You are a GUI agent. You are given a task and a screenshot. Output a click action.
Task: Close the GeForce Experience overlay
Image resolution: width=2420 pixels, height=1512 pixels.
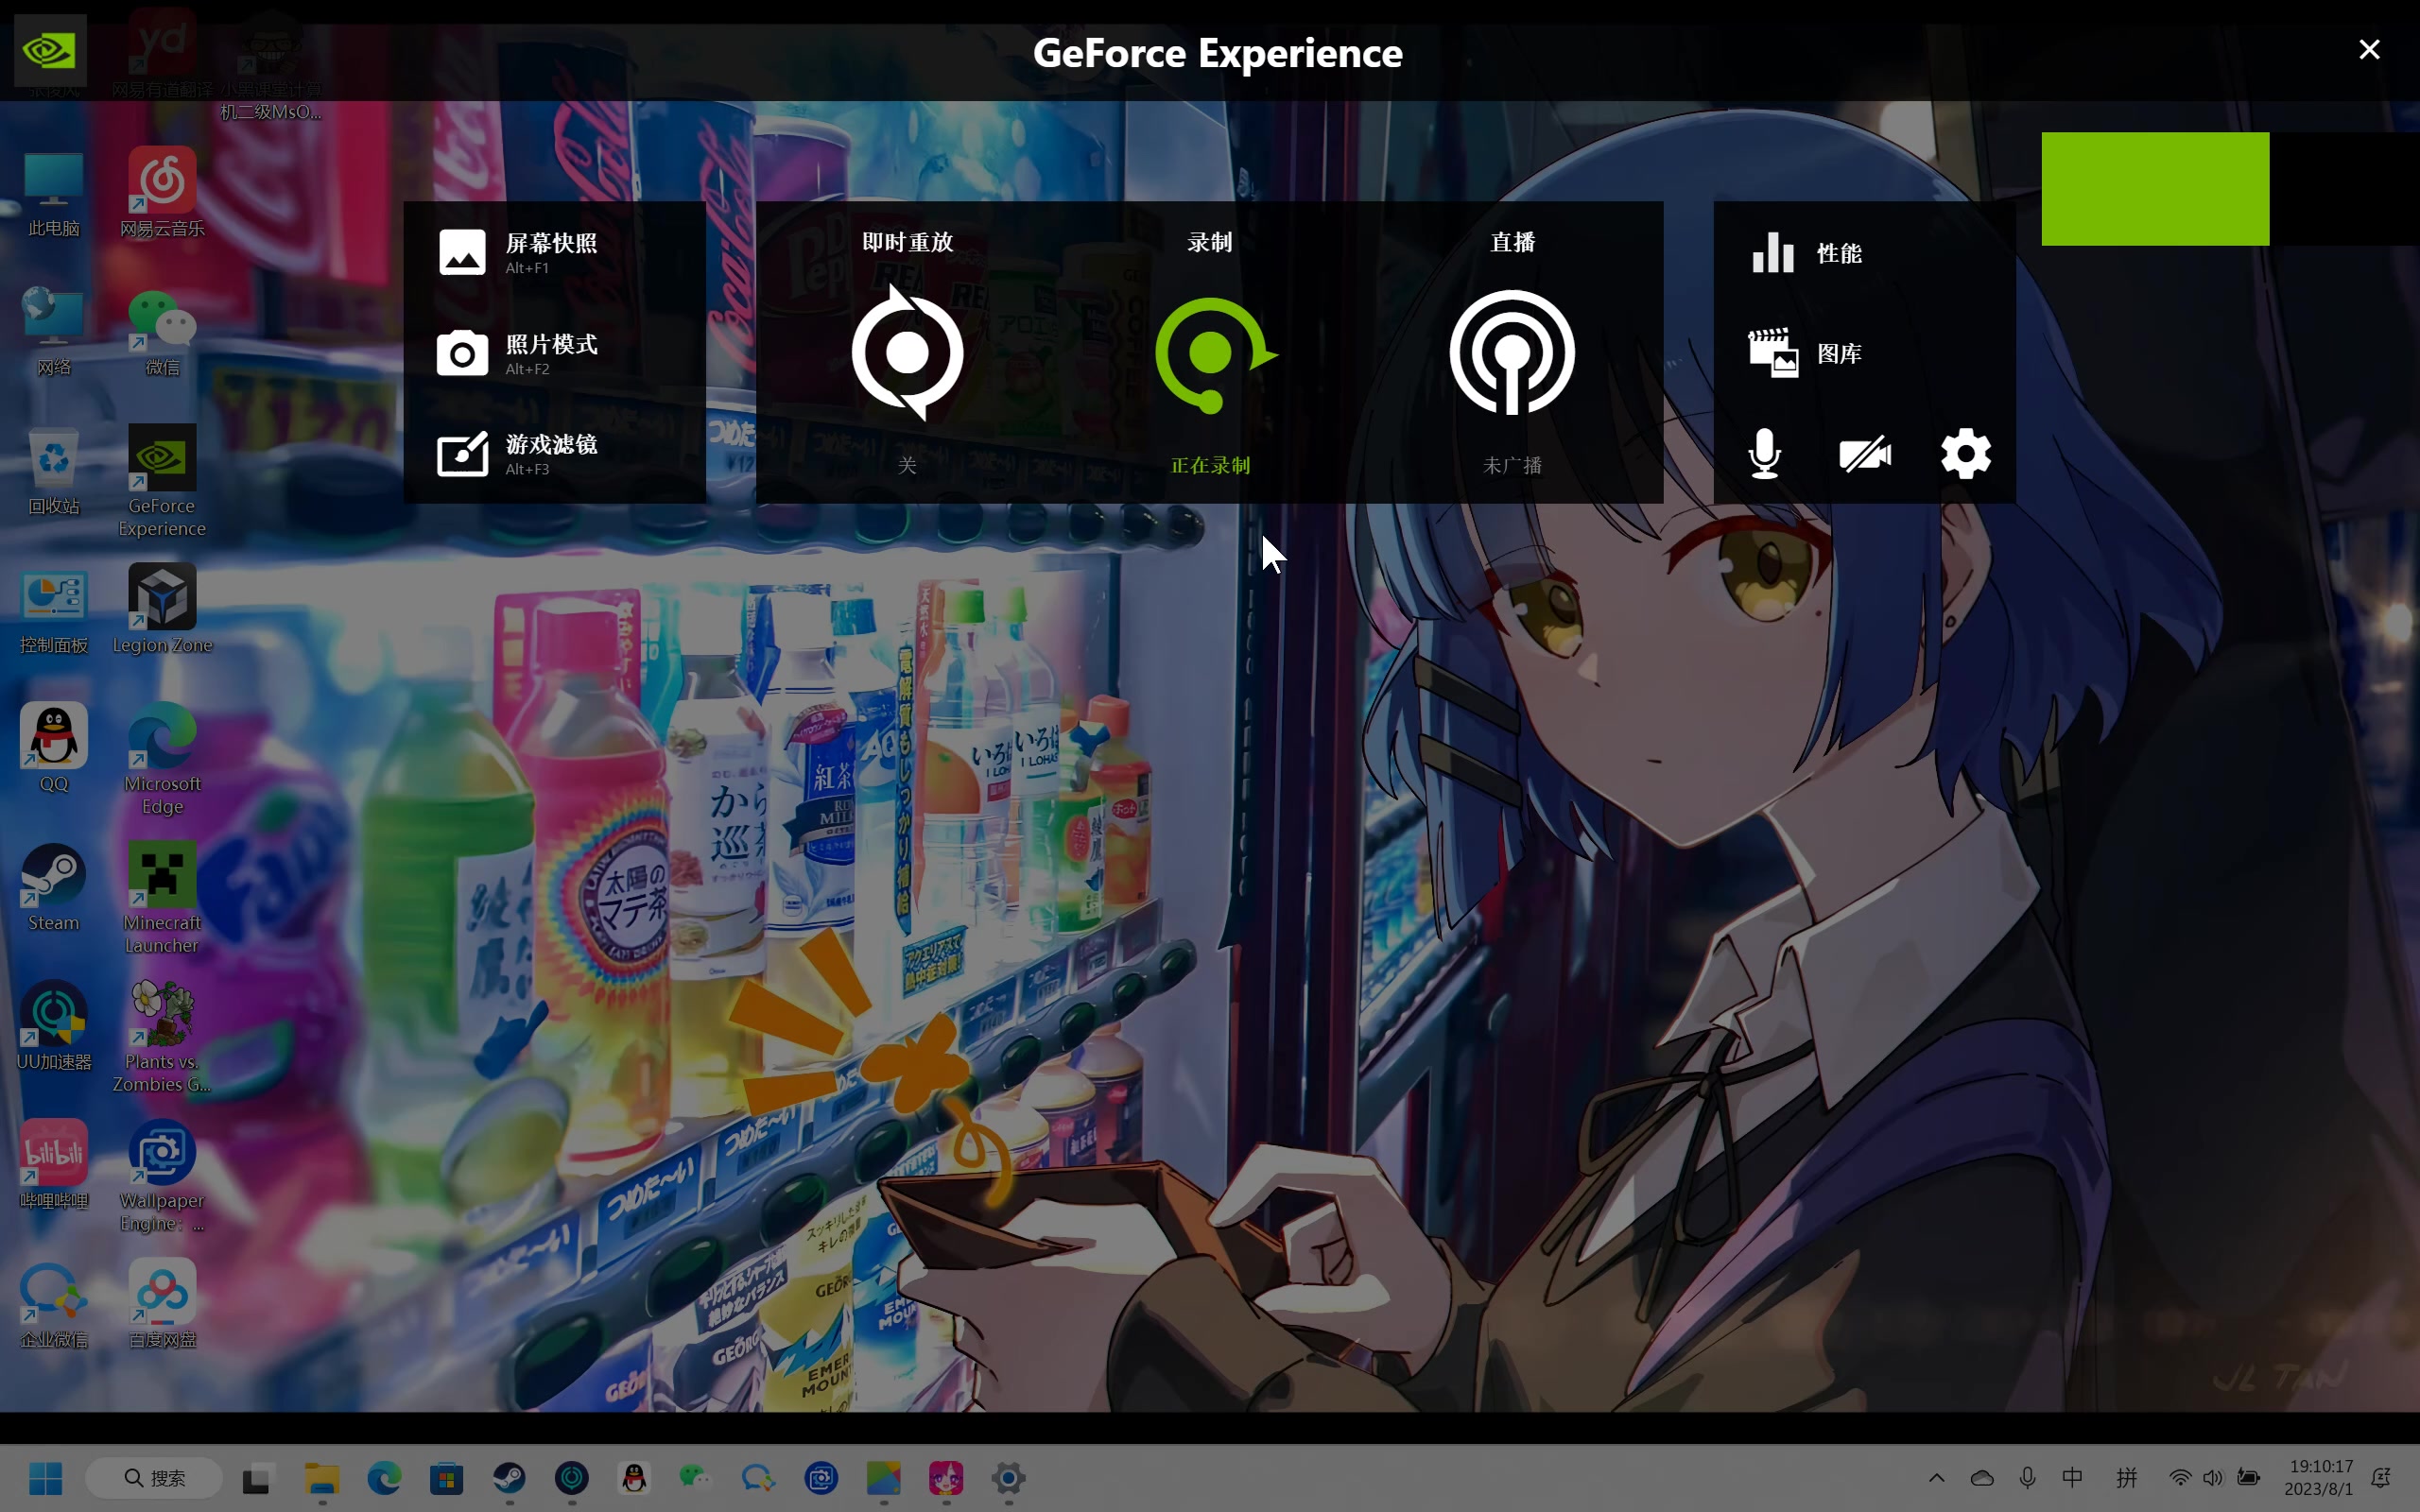point(2369,49)
